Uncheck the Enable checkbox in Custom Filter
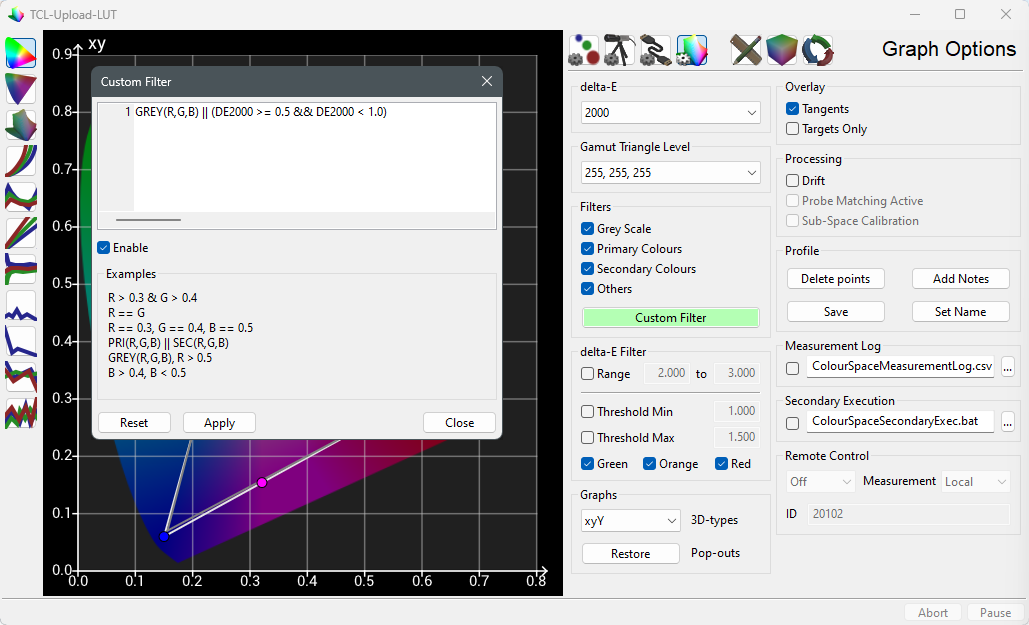The image size is (1029, 625). [104, 248]
